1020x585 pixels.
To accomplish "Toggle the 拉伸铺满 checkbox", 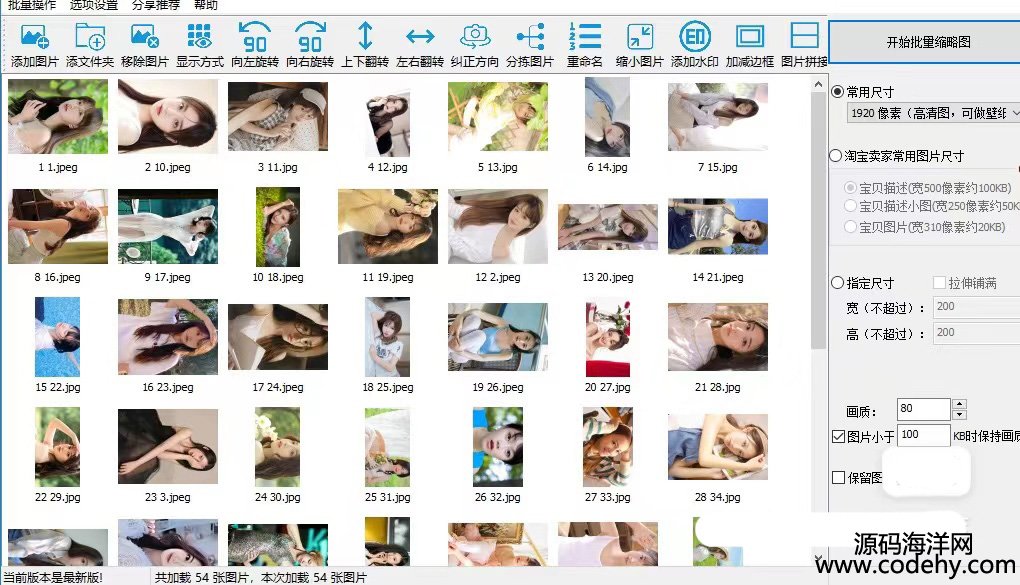I will coord(939,282).
